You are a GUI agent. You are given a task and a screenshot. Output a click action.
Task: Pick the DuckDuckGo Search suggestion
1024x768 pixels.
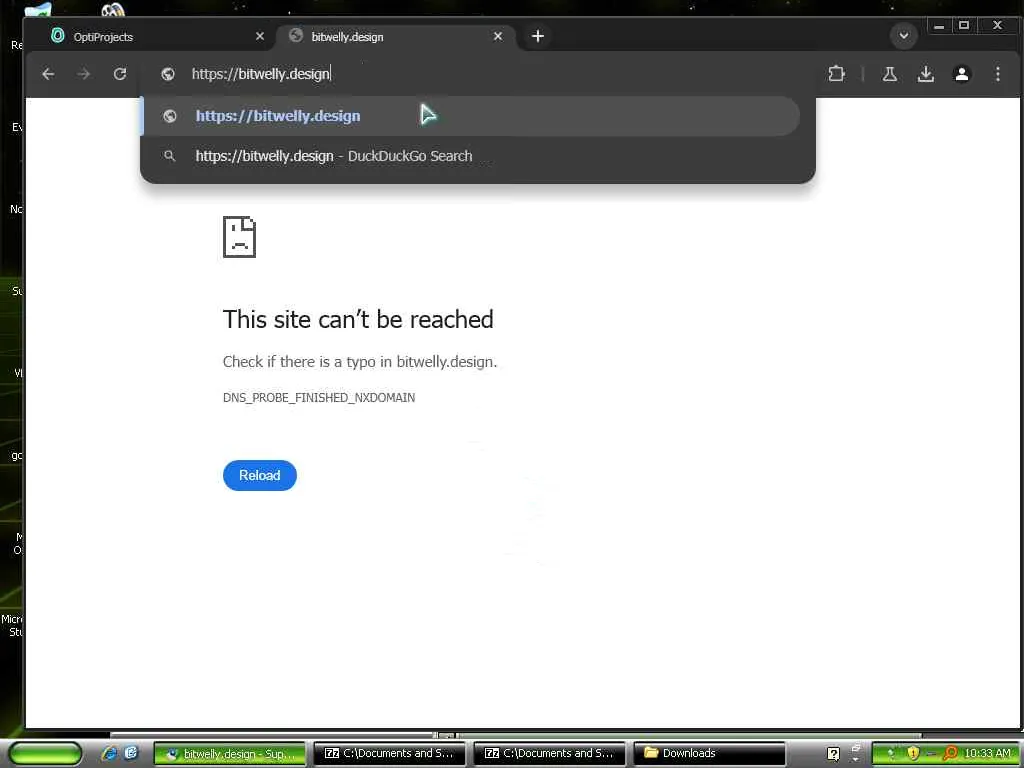470,156
